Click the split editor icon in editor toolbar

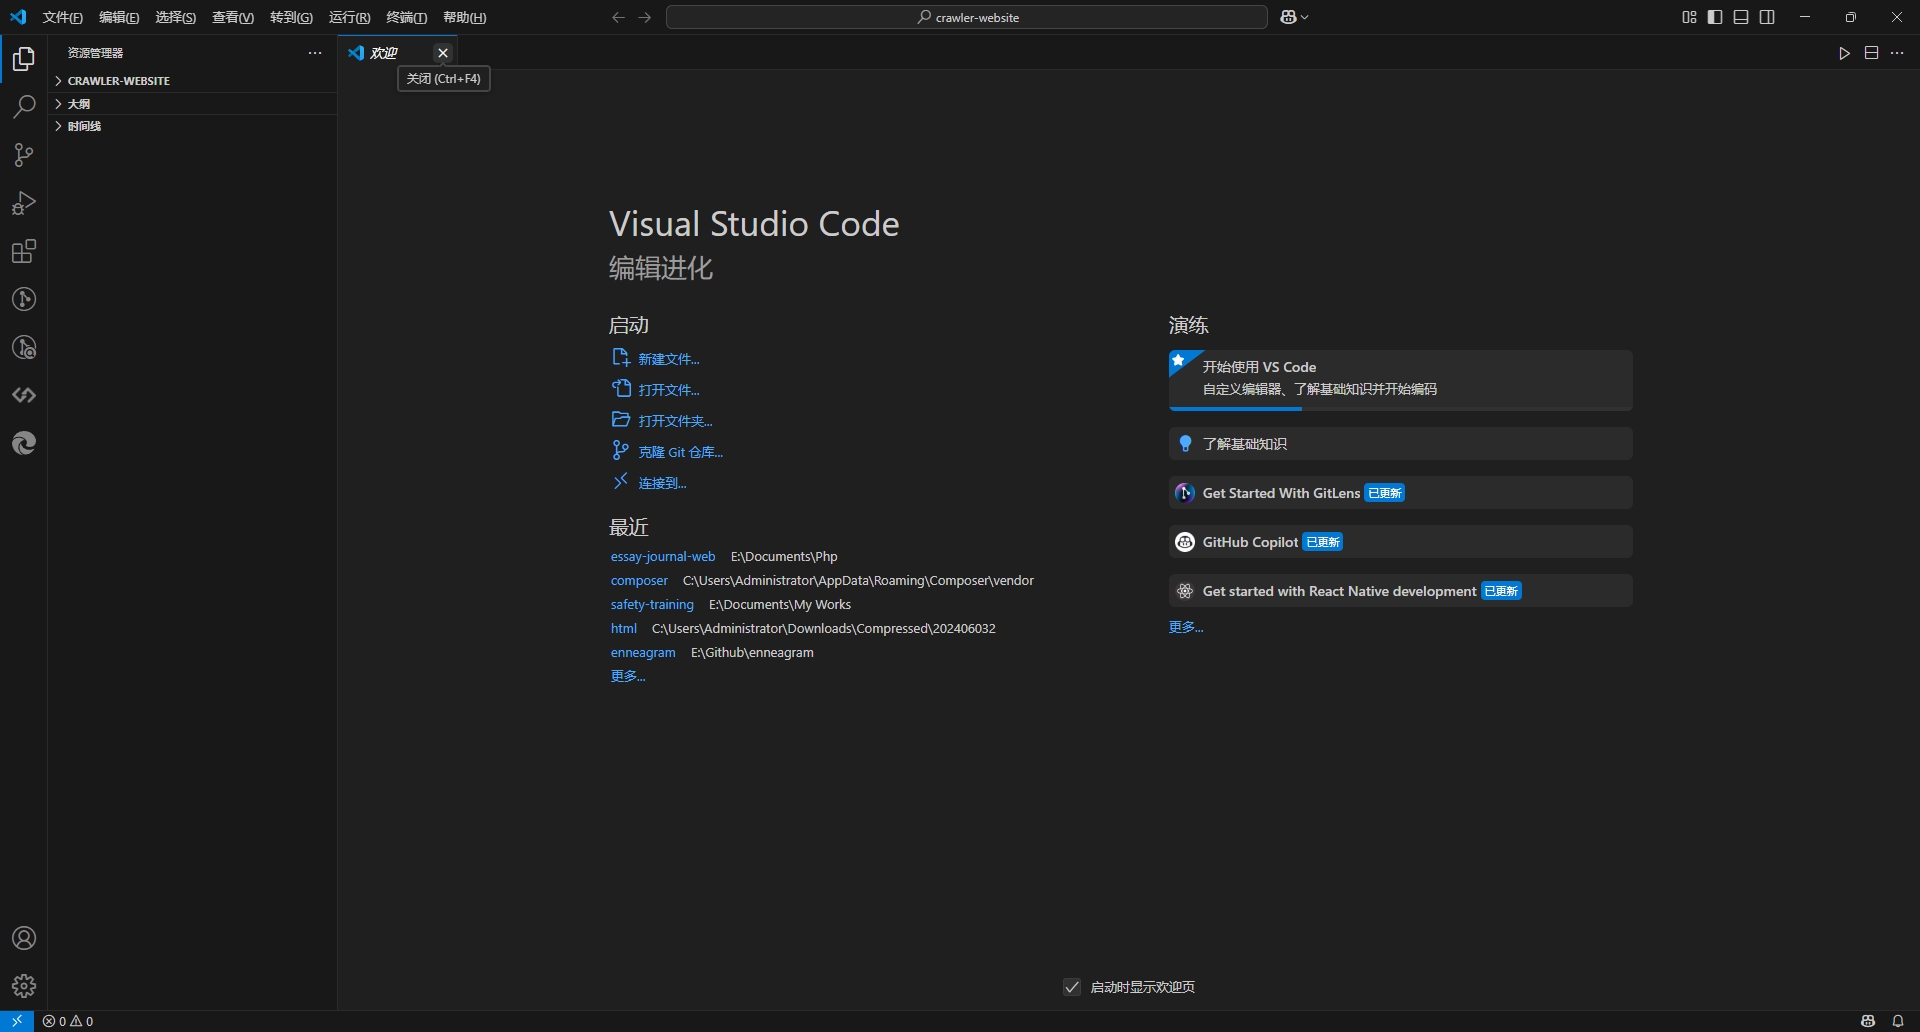pos(1871,53)
